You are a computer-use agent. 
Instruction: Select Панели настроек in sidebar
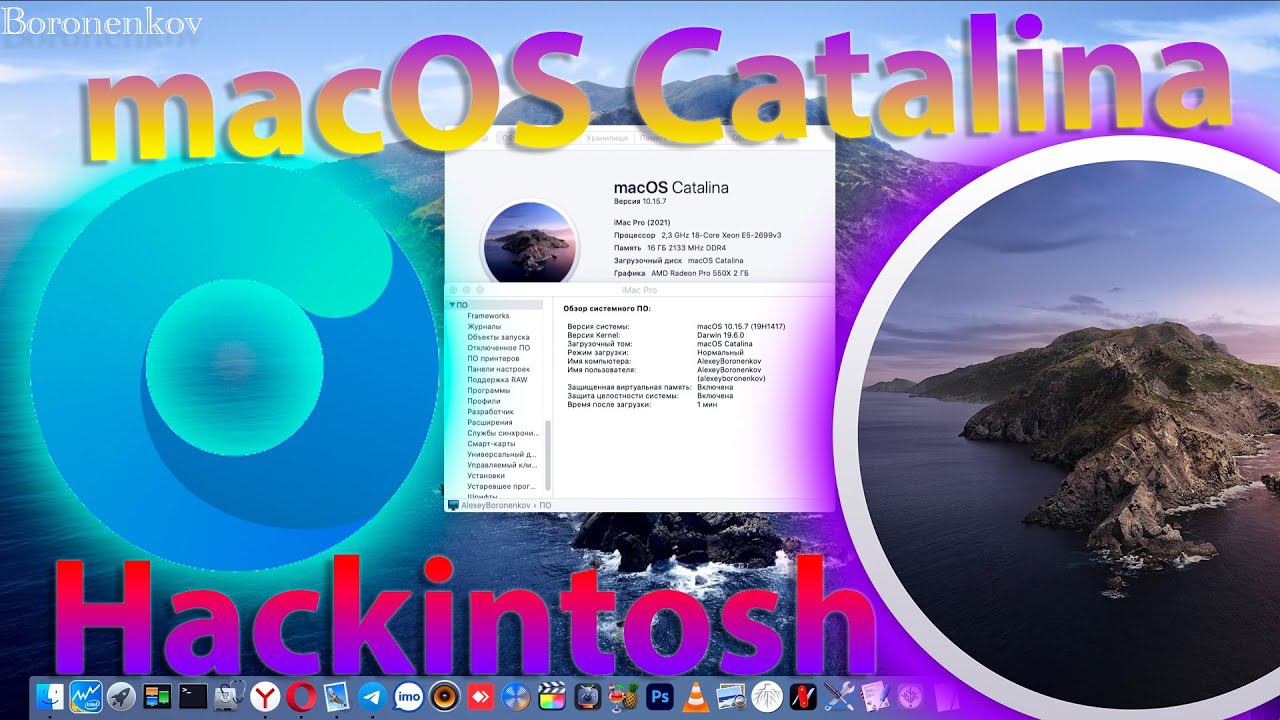tap(497, 369)
